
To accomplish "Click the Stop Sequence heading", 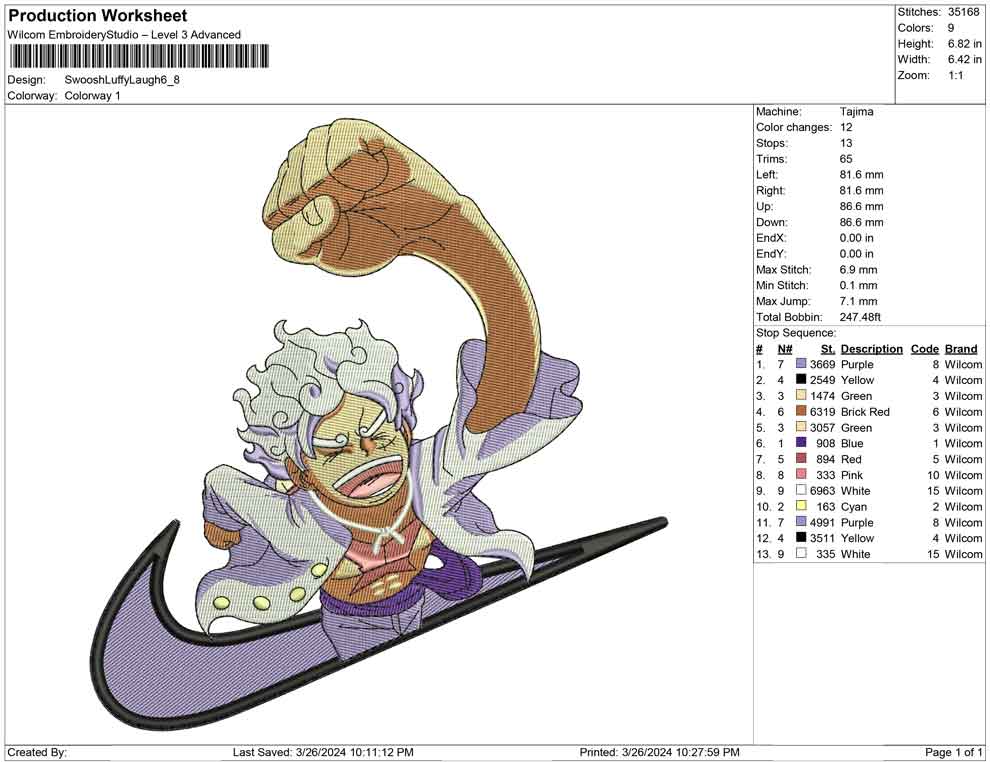I will pyautogui.click(x=796, y=333).
